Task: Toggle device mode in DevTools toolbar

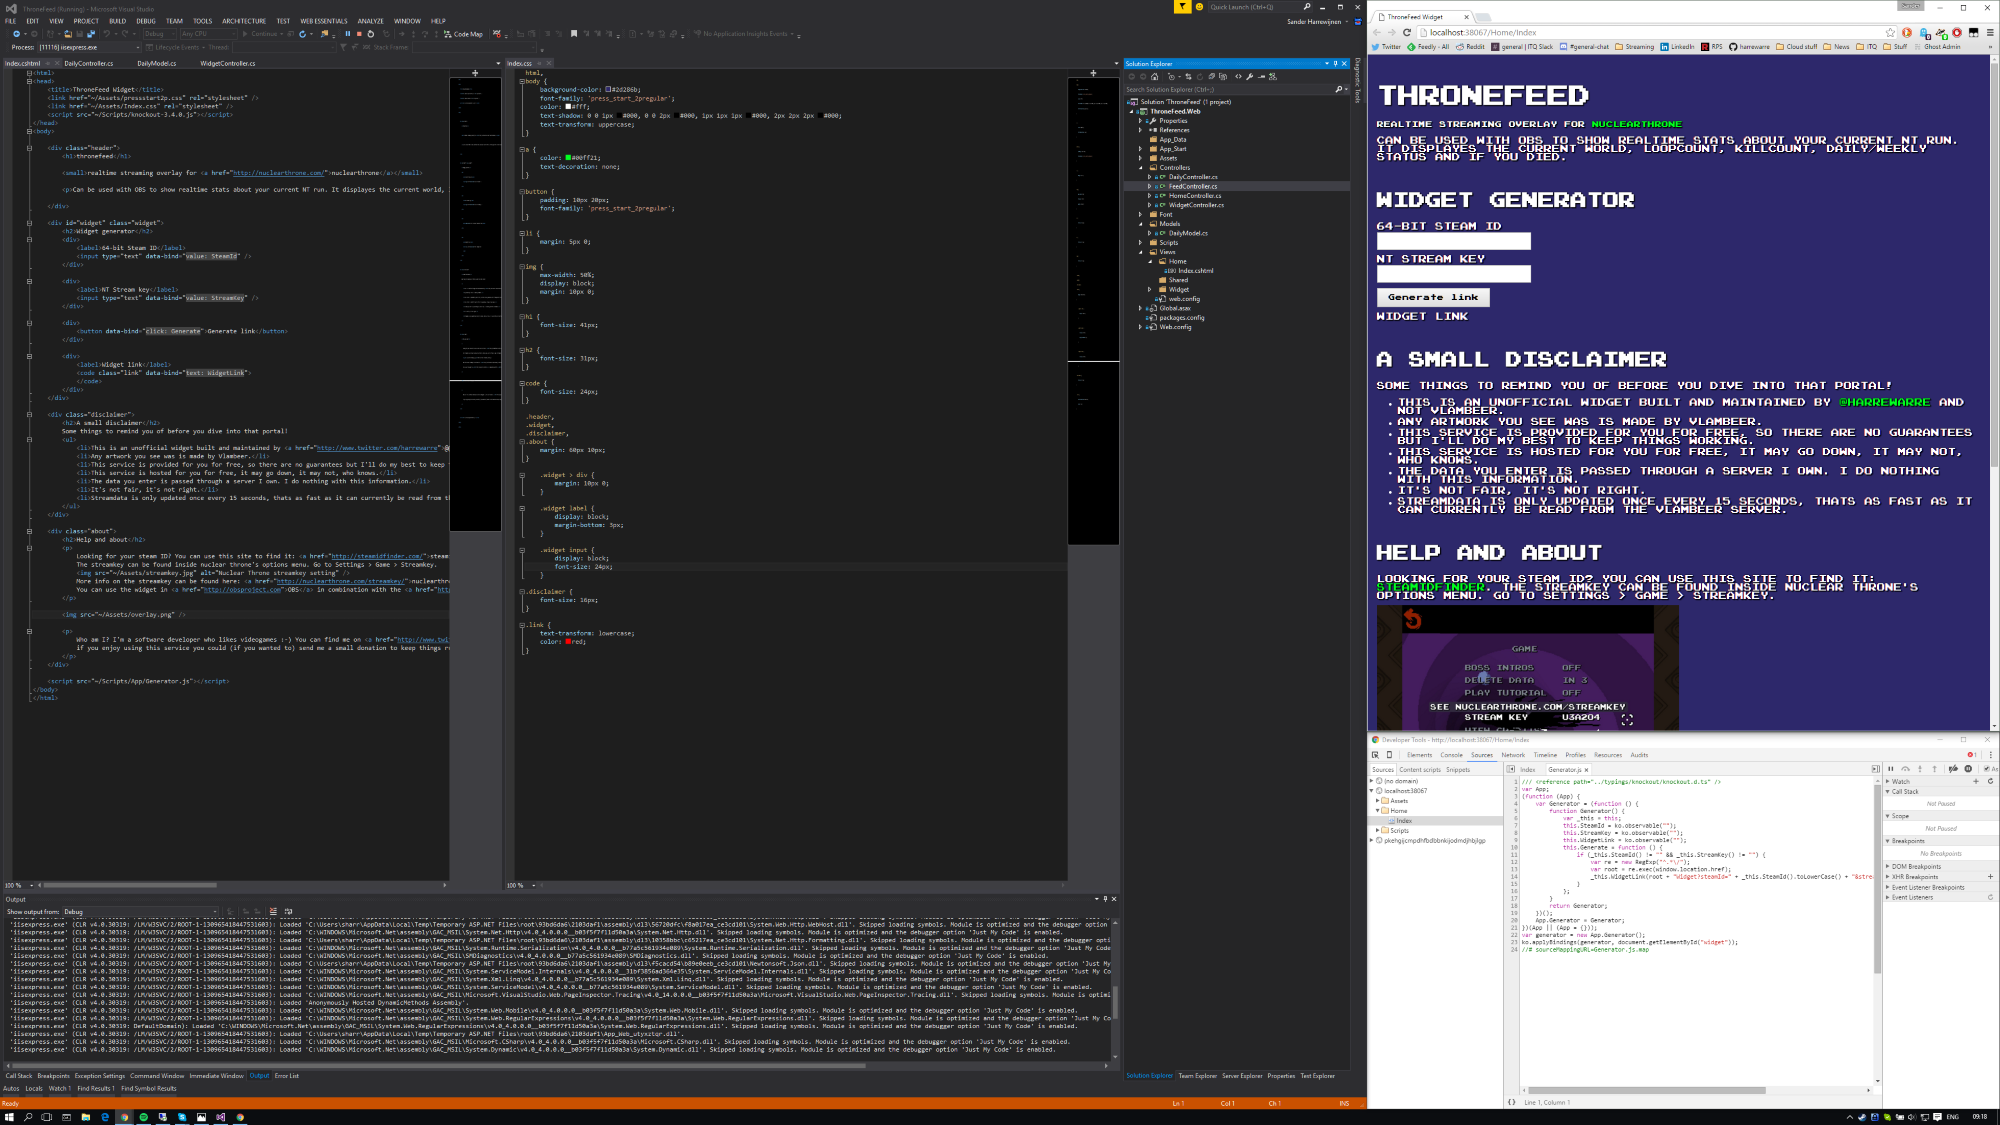Action: pos(1389,755)
